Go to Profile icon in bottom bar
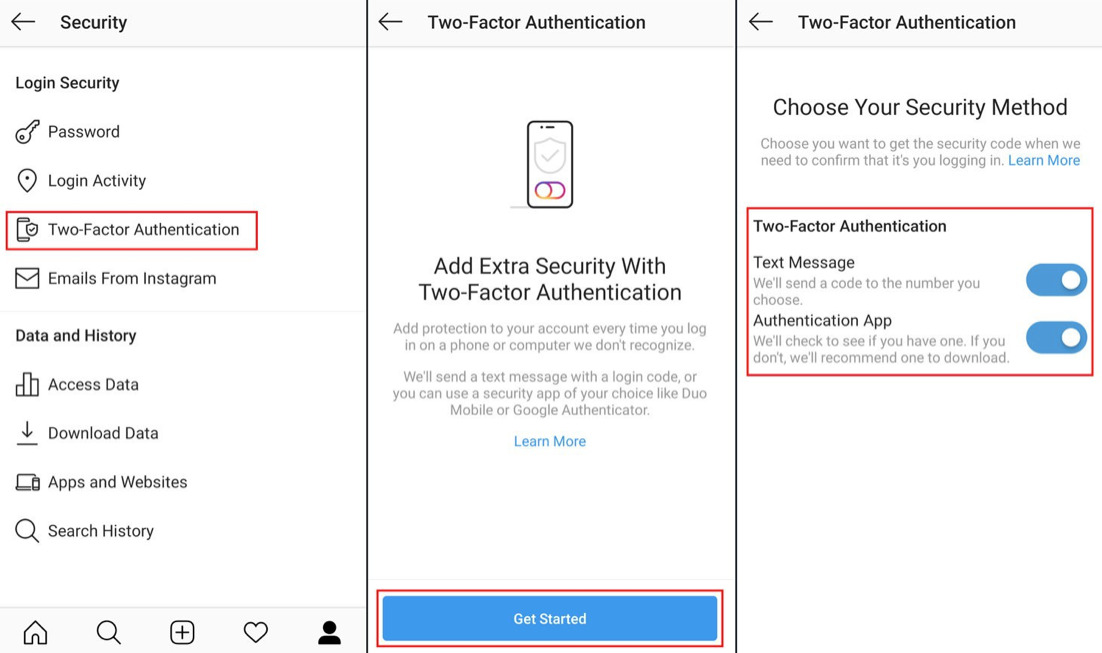This screenshot has width=1102, height=653. pos(329,632)
